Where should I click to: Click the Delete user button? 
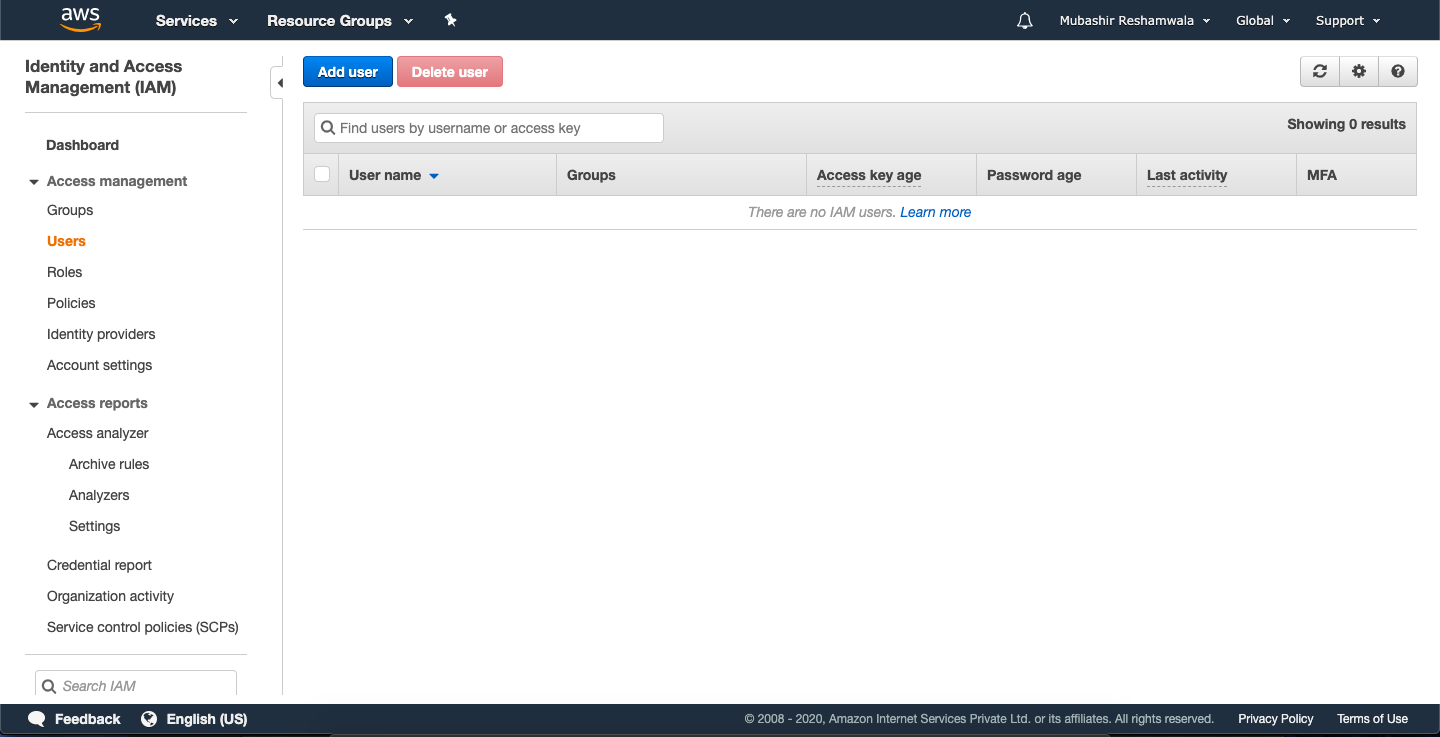coord(450,72)
